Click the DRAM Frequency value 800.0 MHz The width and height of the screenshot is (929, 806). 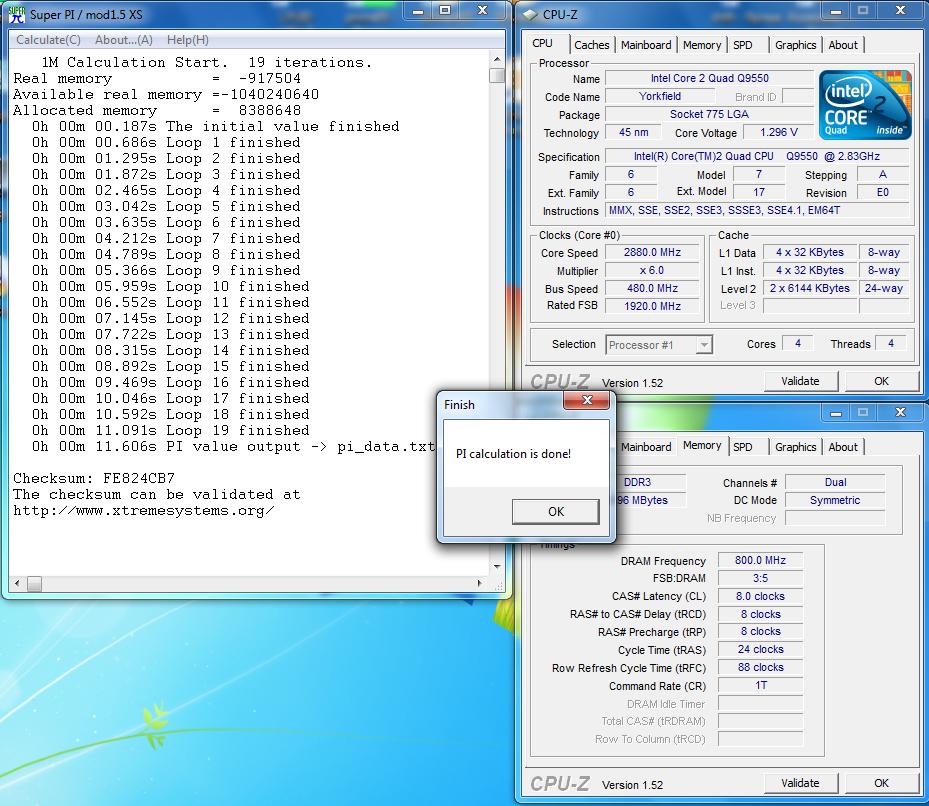760,560
